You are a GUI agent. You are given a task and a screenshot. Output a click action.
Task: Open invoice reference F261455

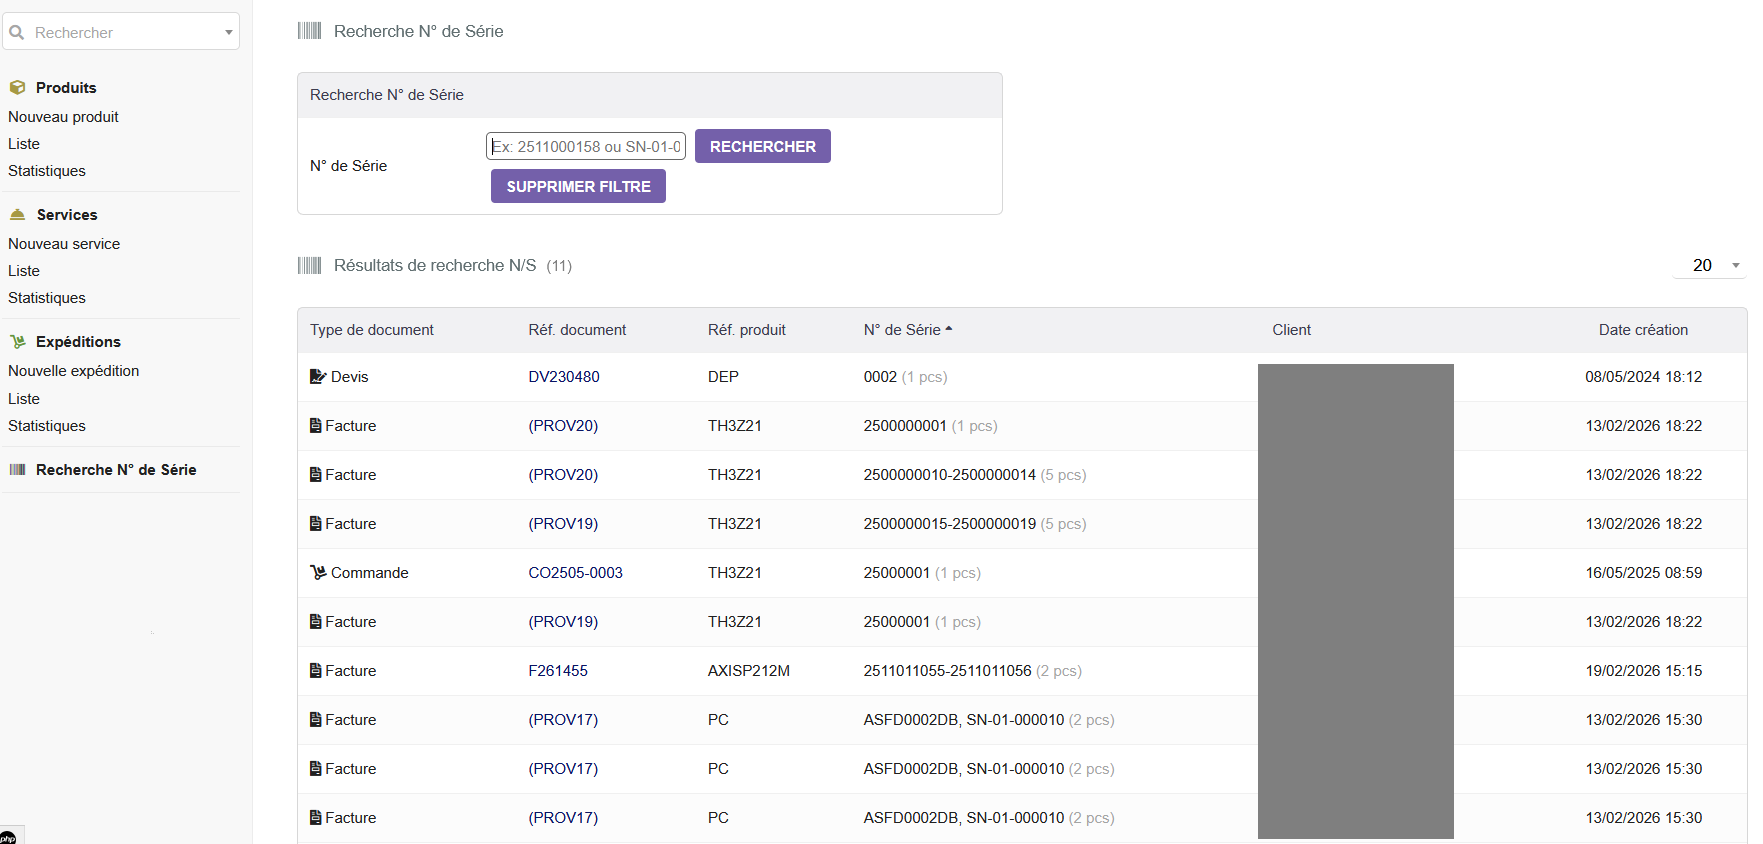pos(558,671)
